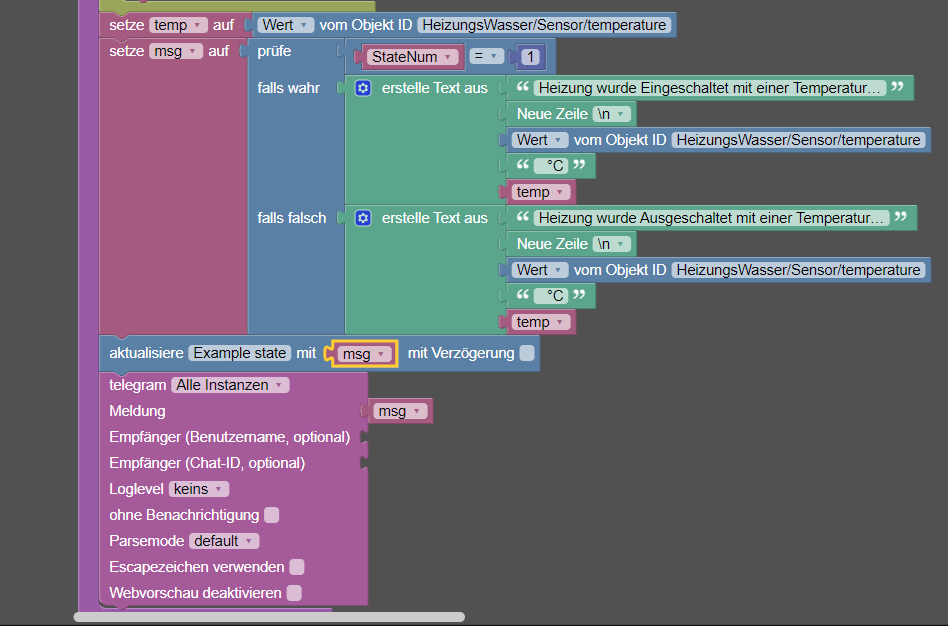Check the 'Escapezeichen verwenden' box
Image resolution: width=948 pixels, height=626 pixels.
[x=297, y=567]
